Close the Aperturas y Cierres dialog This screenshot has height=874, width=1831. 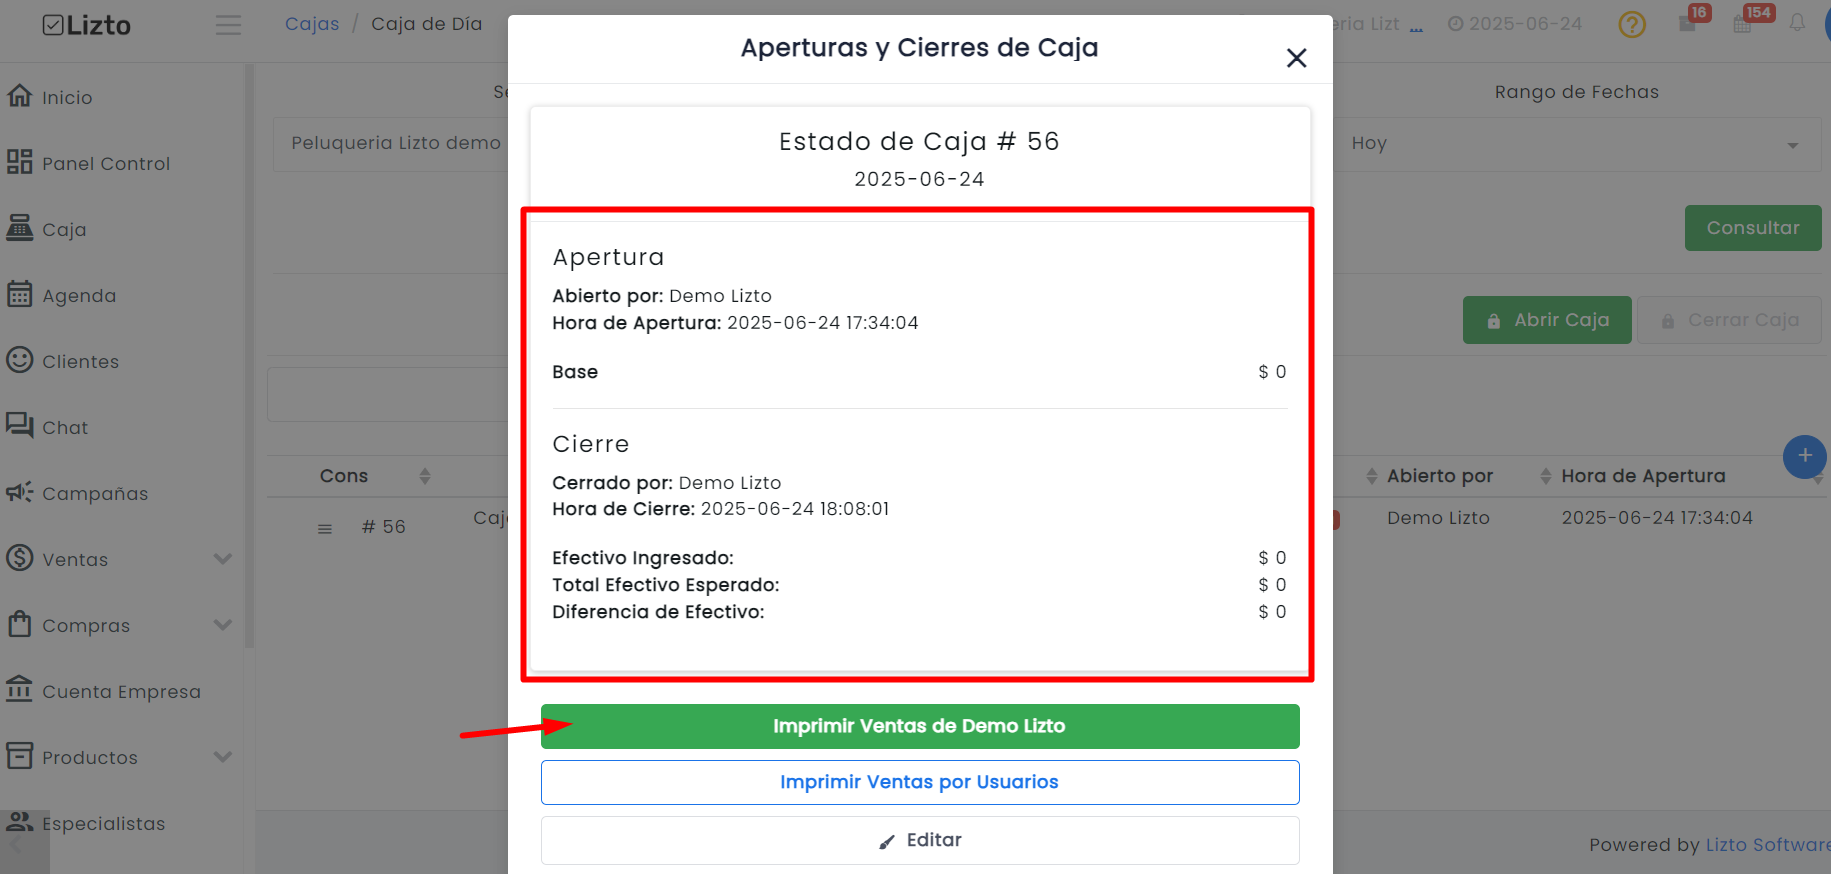(1296, 58)
